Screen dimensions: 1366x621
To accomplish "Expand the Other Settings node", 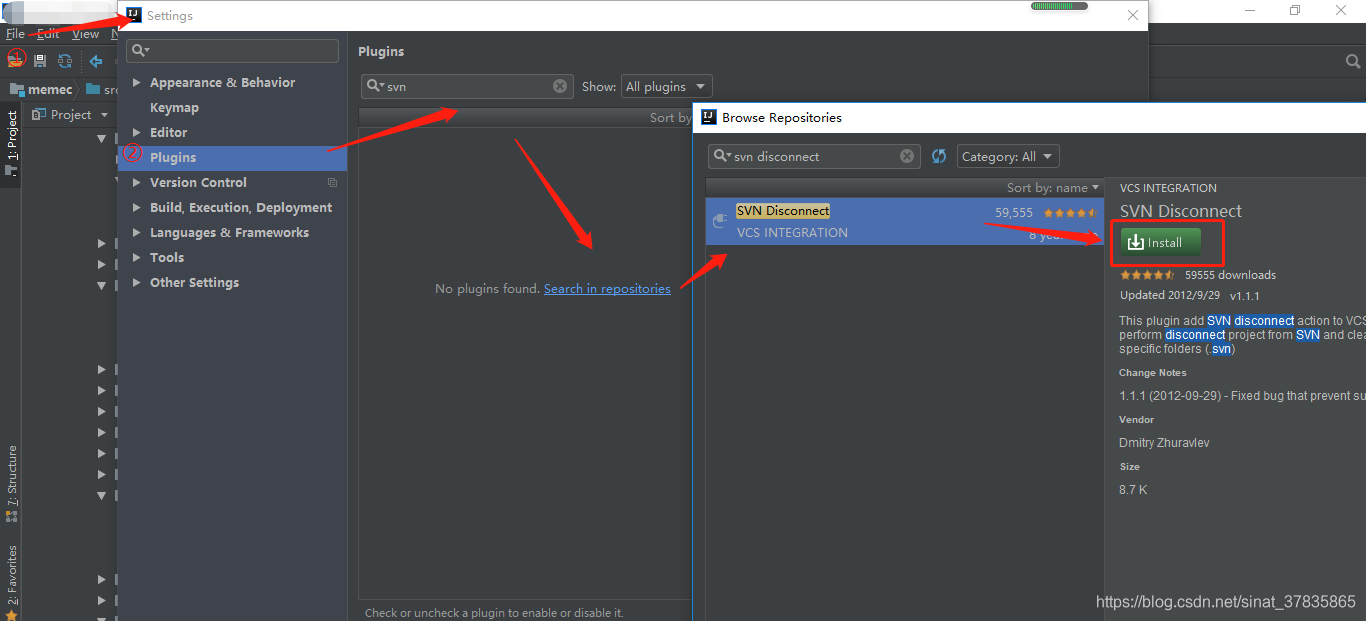I will click(x=137, y=282).
